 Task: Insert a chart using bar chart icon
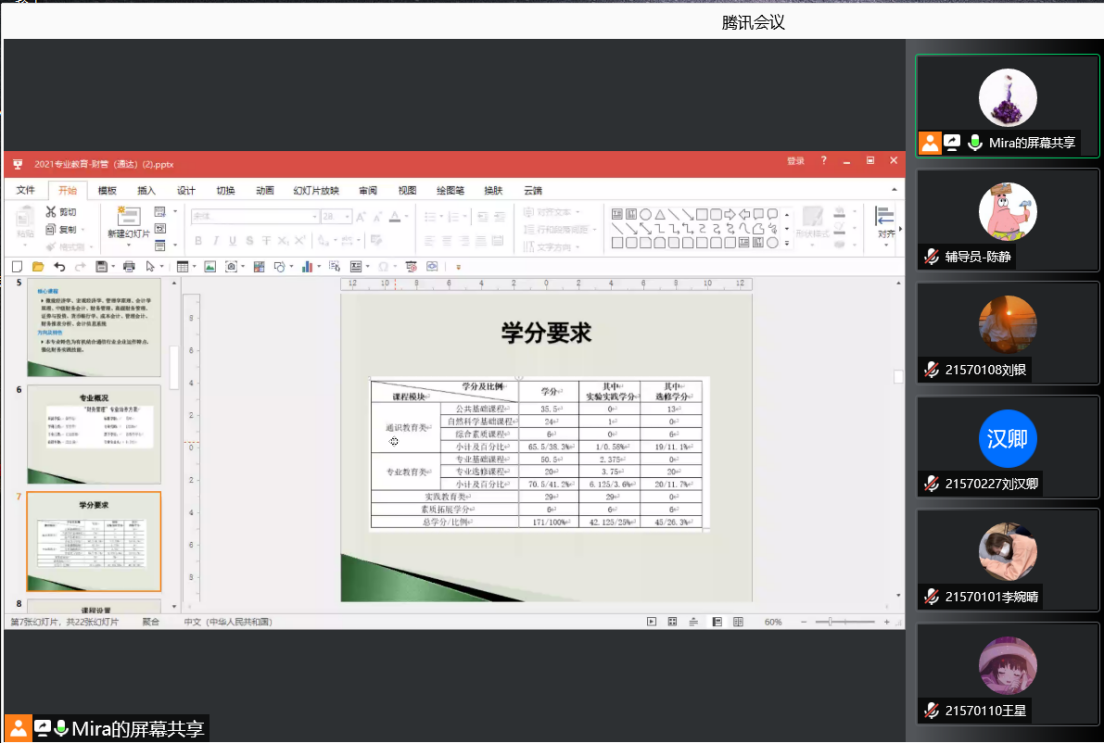pyautogui.click(x=305, y=266)
